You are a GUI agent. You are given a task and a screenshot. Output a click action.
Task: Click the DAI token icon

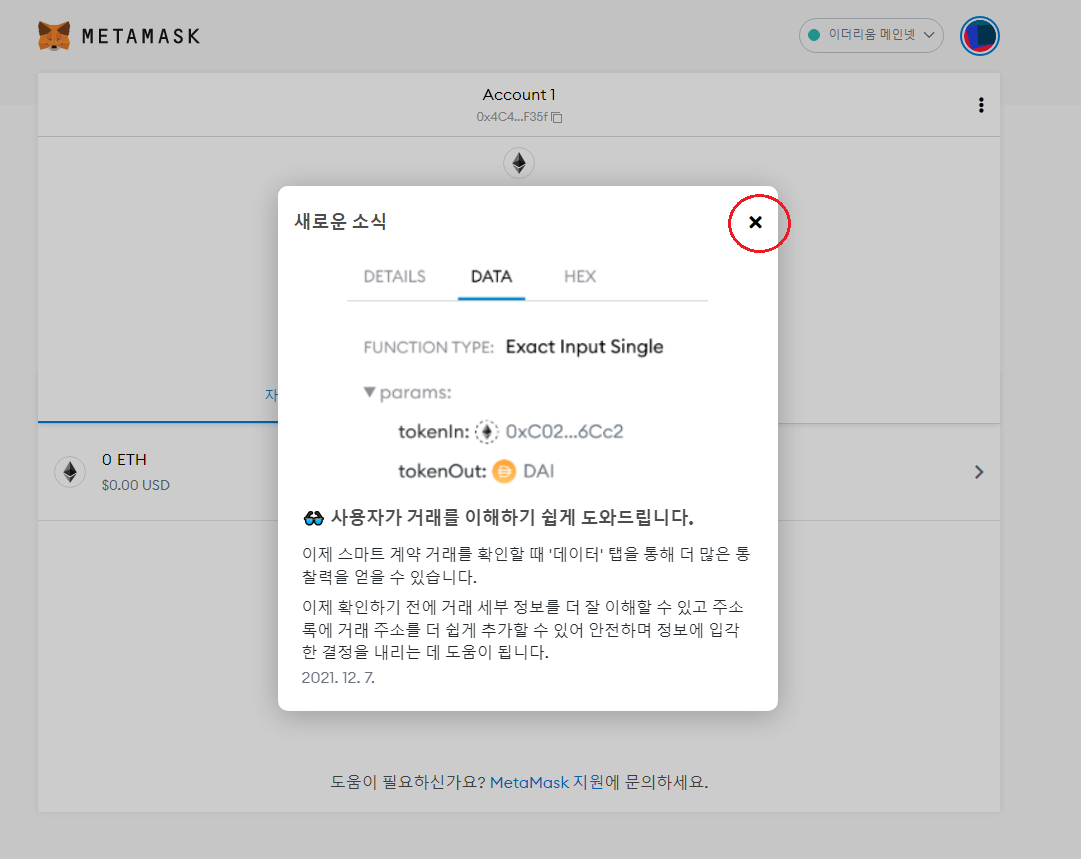pos(504,472)
